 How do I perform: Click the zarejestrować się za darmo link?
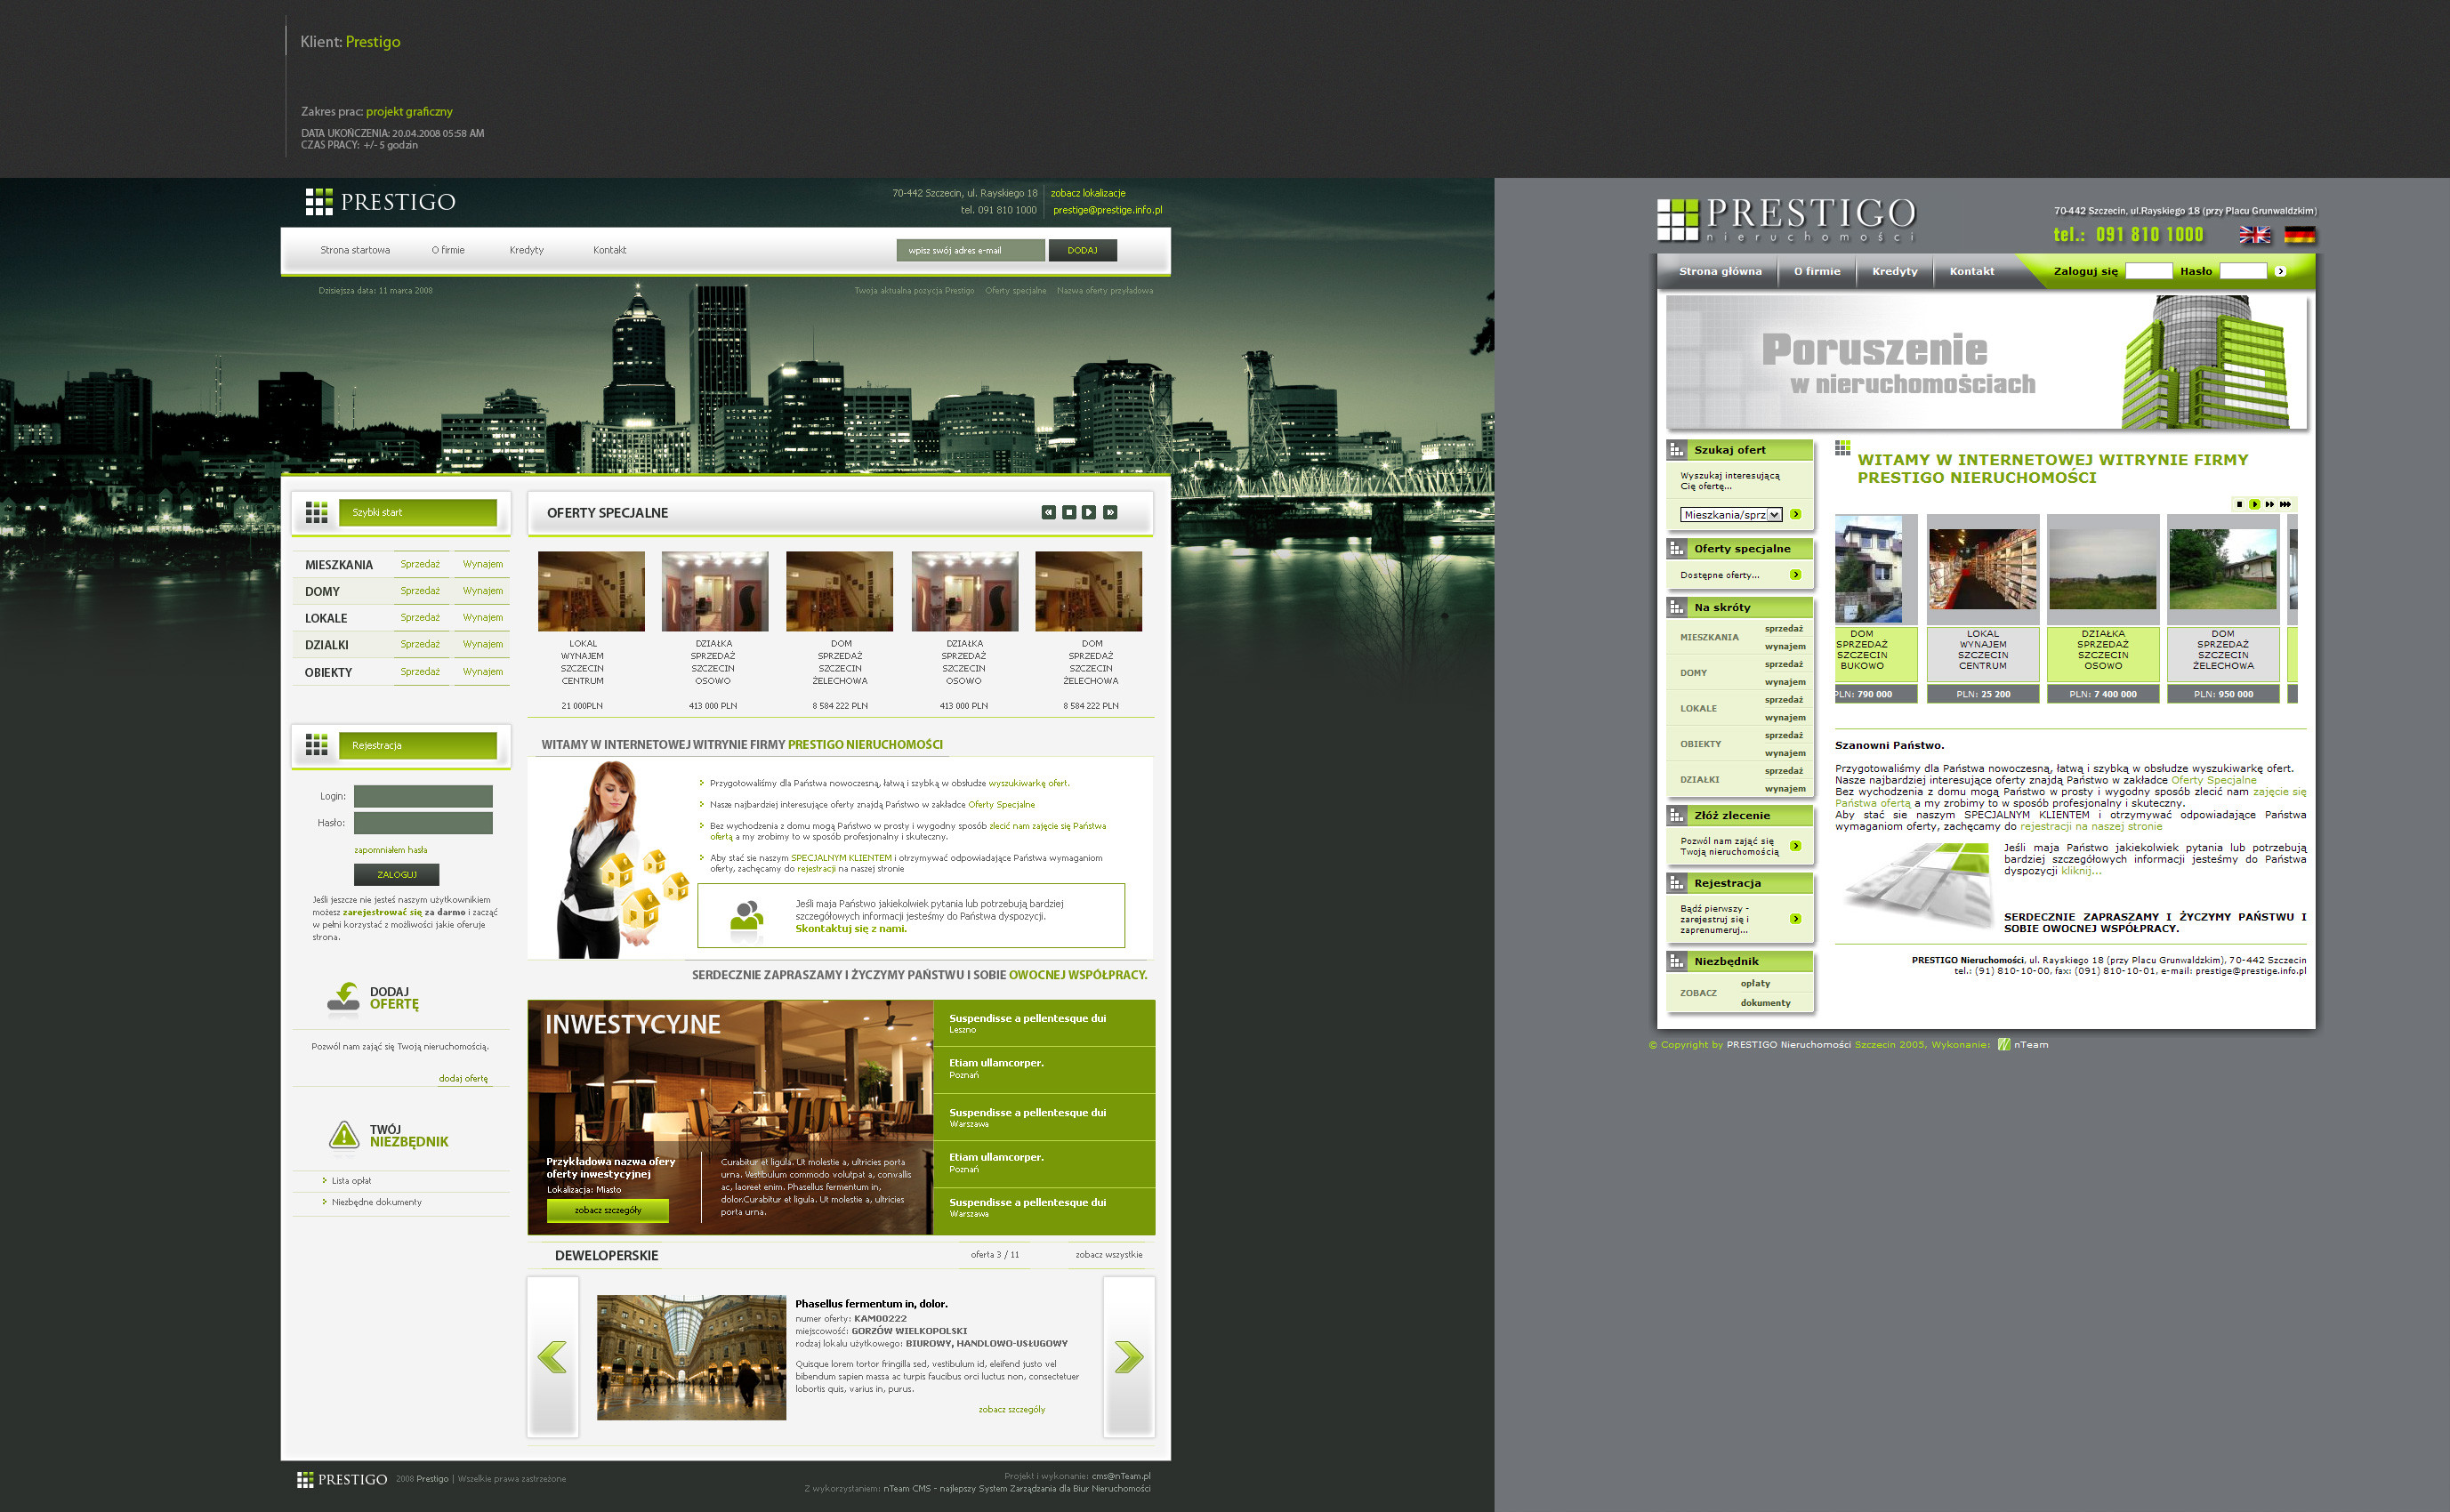[x=404, y=912]
